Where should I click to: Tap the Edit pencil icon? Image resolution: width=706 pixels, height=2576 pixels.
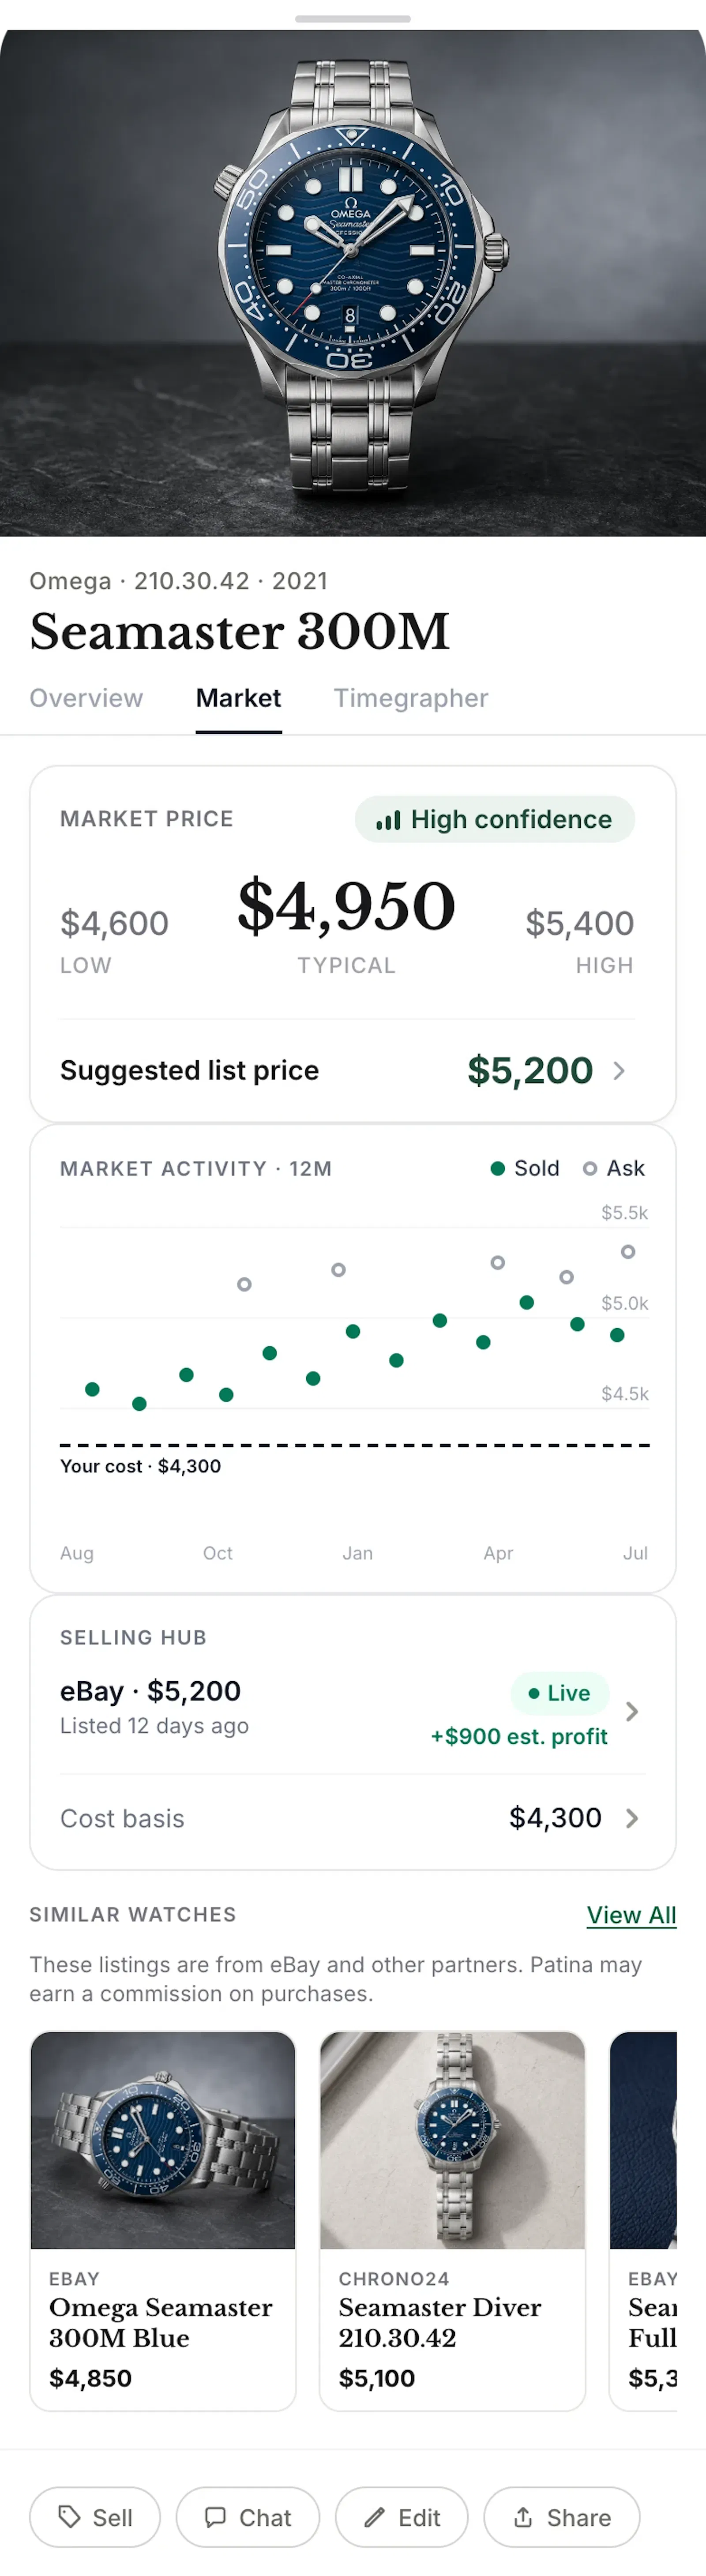click(374, 2516)
